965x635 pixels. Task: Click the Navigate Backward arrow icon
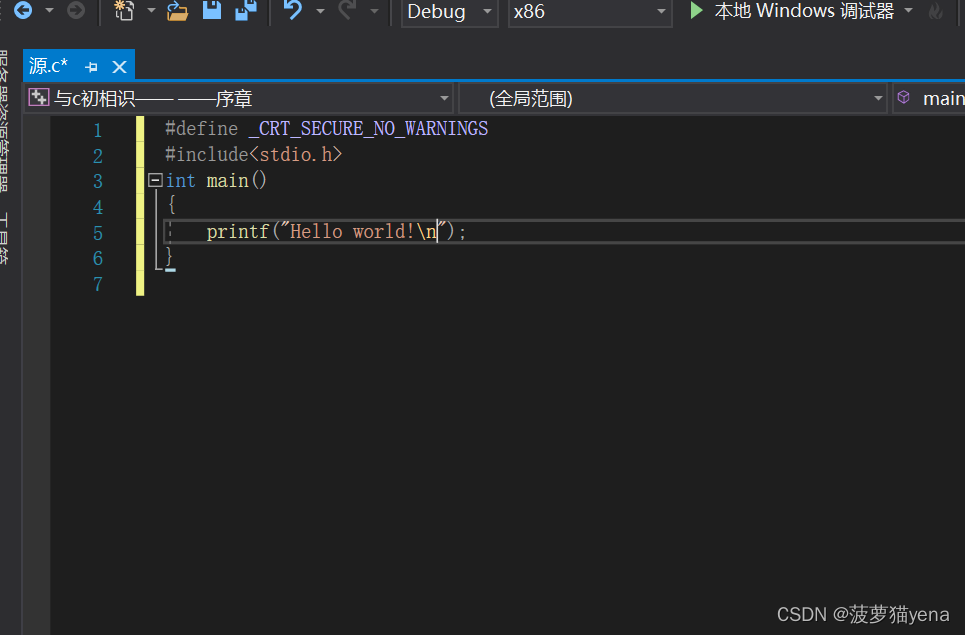pyautogui.click(x=23, y=10)
